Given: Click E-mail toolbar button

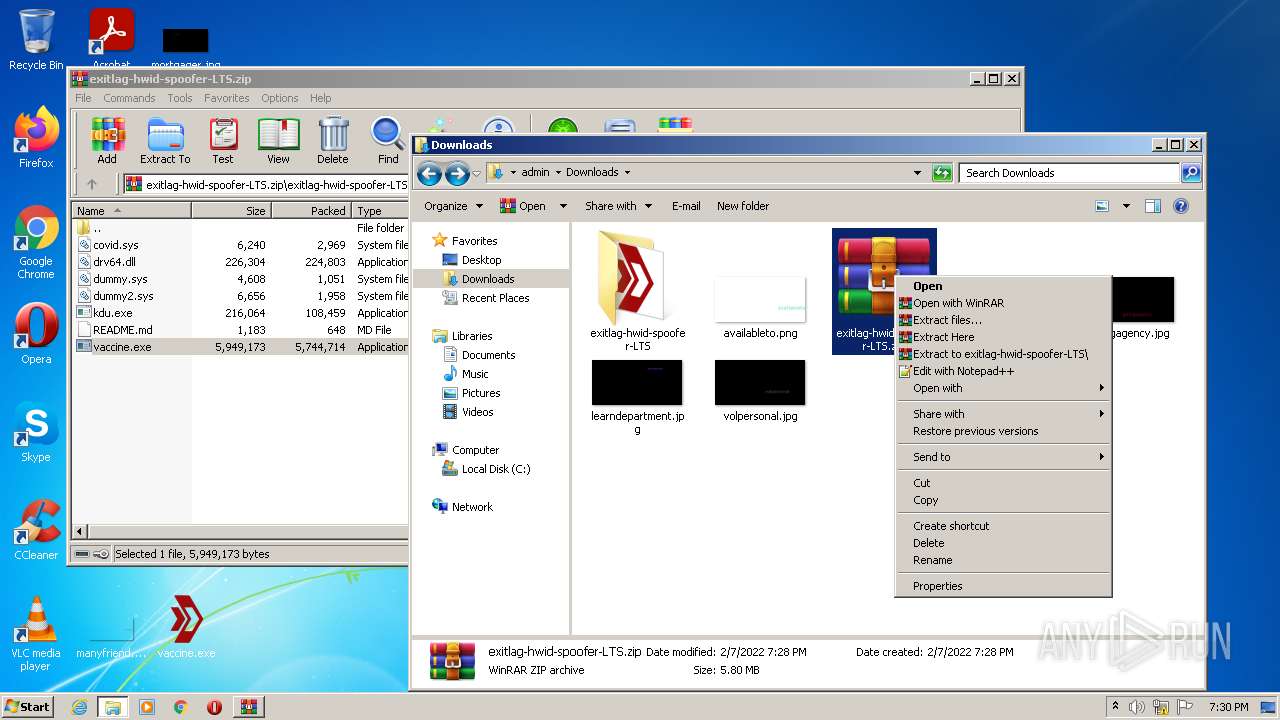Looking at the screenshot, I should tap(686, 206).
